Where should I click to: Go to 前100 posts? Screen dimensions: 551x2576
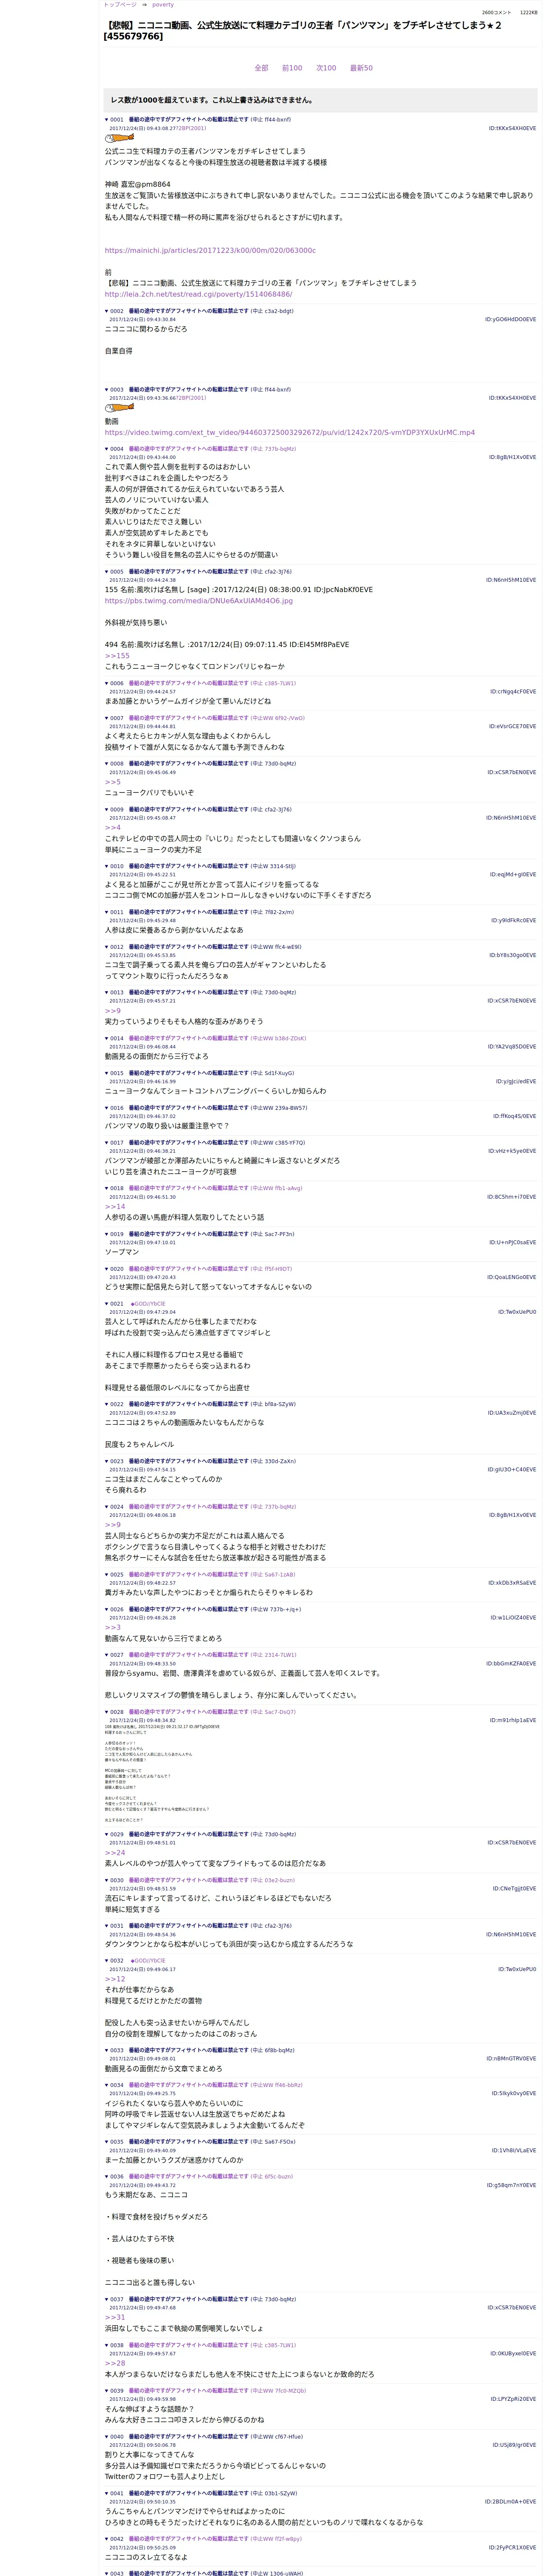coord(292,68)
